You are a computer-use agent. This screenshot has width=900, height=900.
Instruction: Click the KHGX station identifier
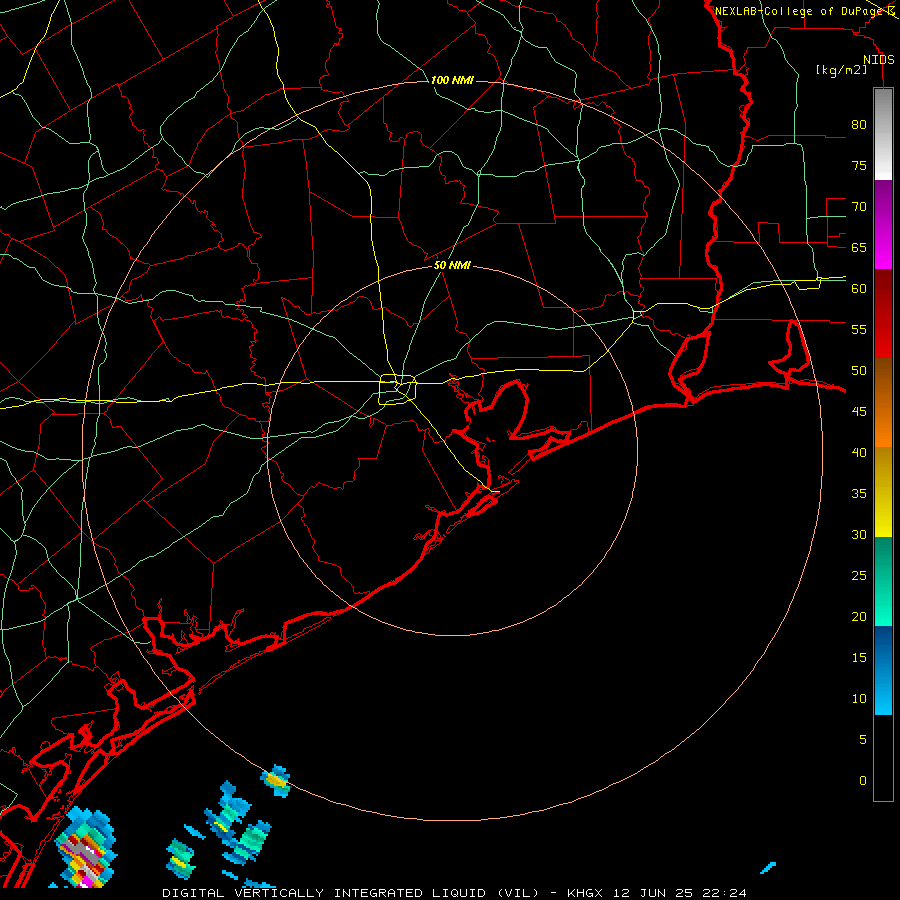click(587, 893)
